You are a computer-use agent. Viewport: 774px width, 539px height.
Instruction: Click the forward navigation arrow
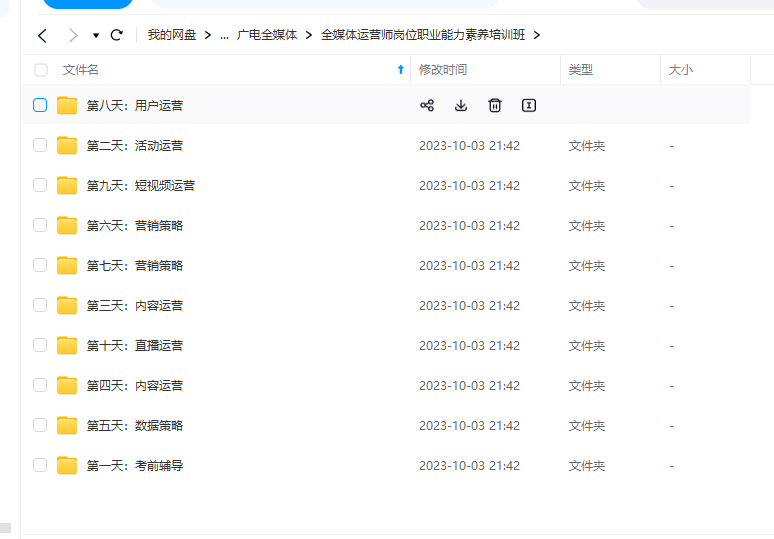click(72, 35)
